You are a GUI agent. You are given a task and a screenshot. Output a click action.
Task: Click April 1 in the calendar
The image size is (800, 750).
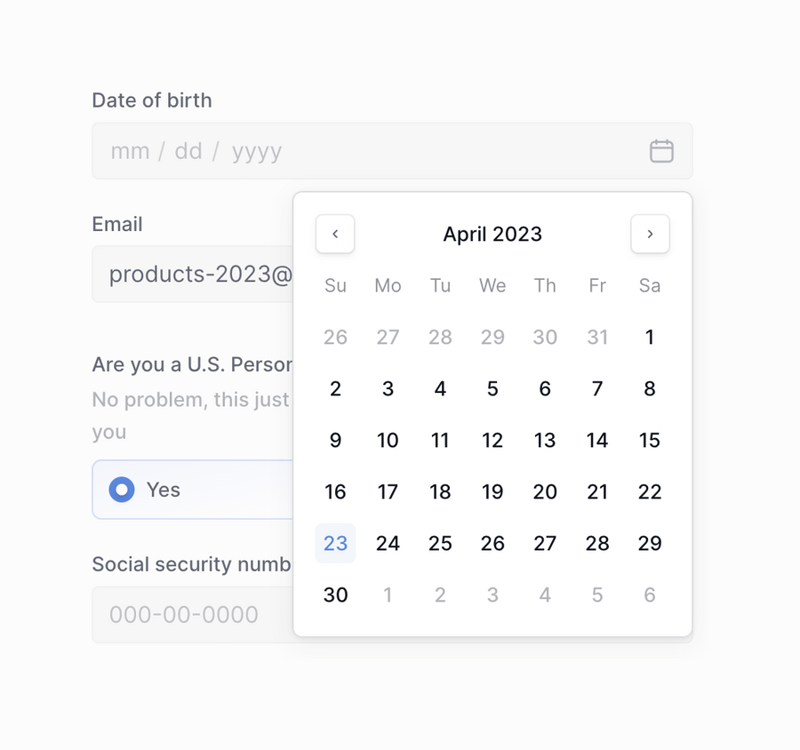tap(649, 337)
